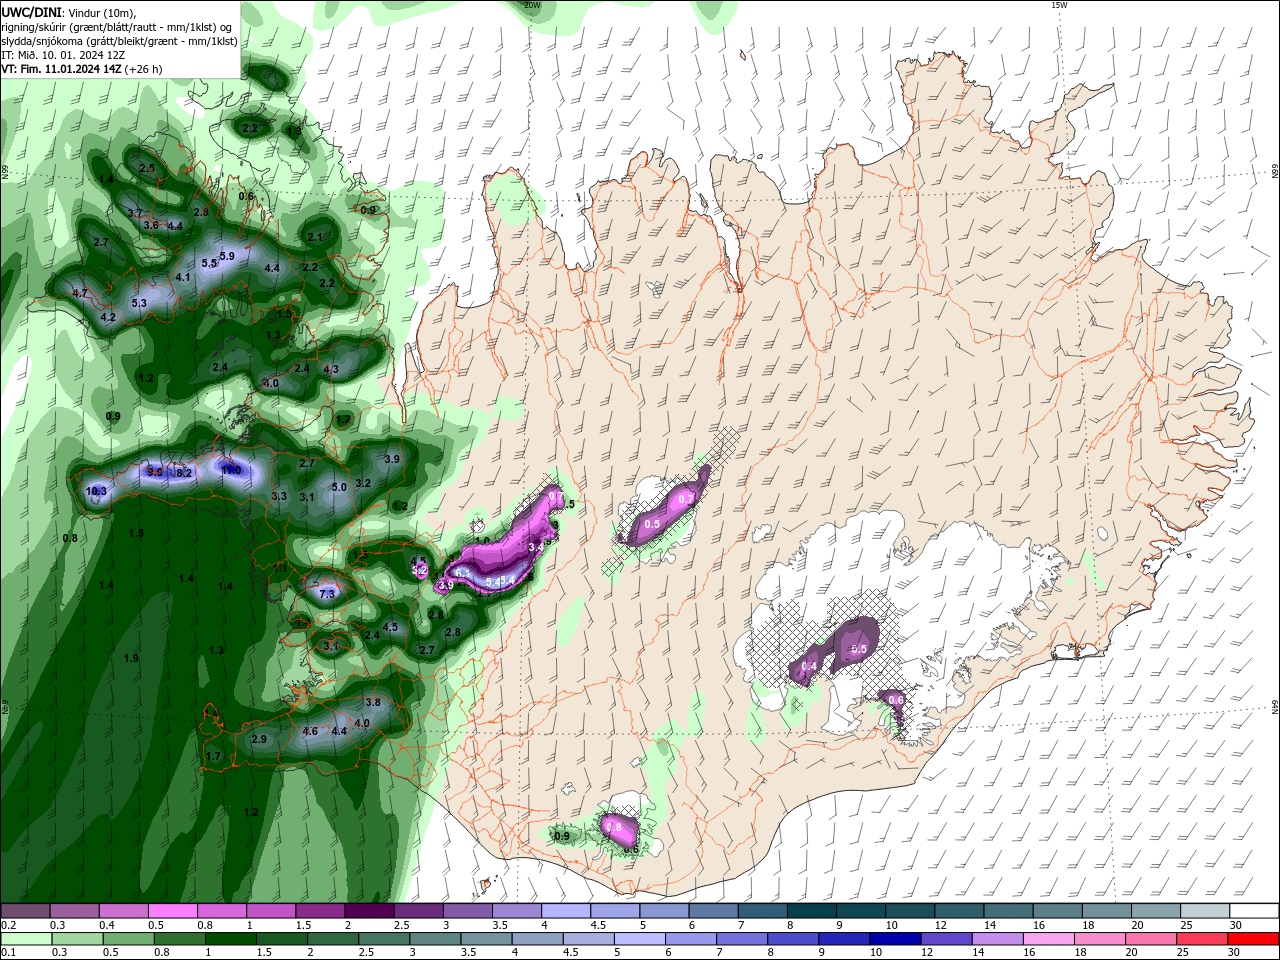Click the 3.8 precipitation value on the map
The height and width of the screenshot is (960, 1280).
[x=373, y=703]
